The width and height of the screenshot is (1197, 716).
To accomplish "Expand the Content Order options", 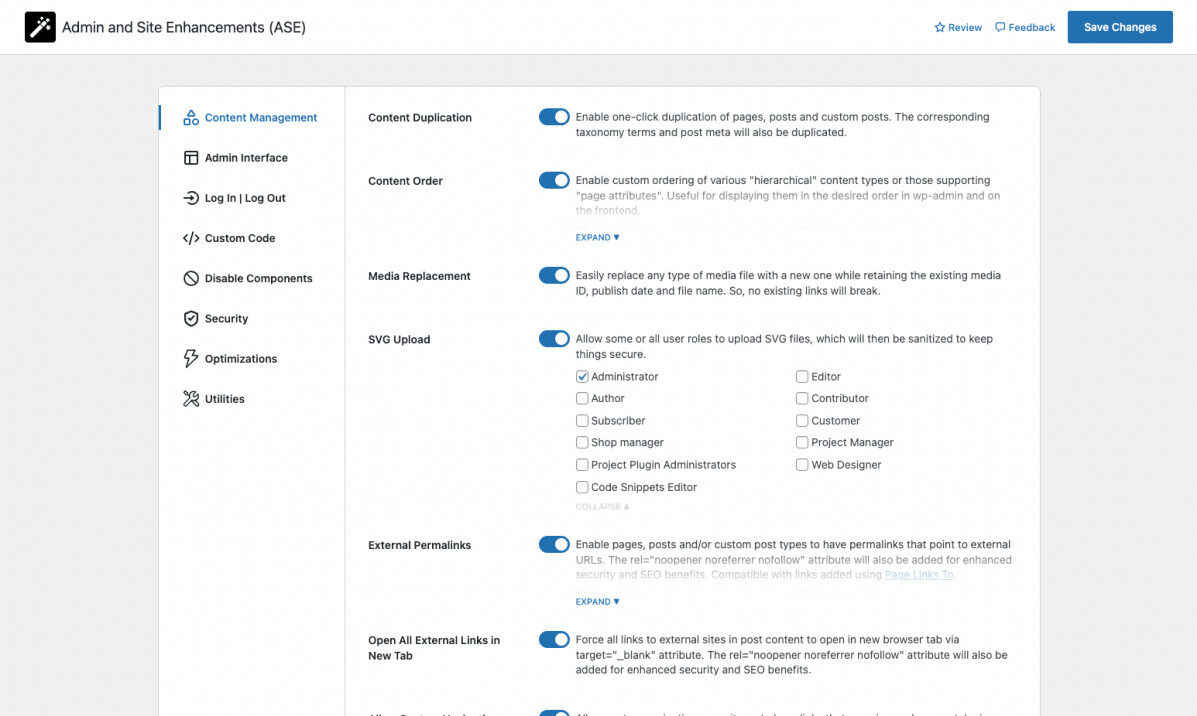I will point(596,237).
